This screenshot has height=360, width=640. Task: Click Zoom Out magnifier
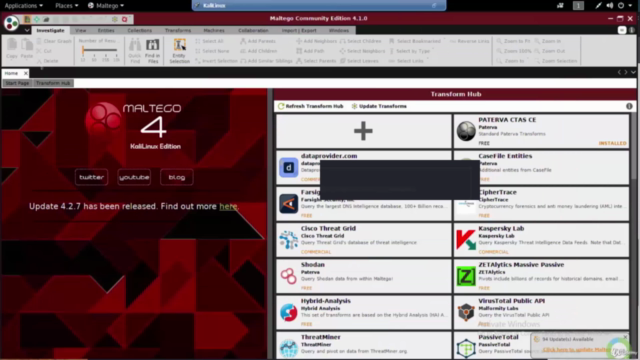tap(550, 51)
